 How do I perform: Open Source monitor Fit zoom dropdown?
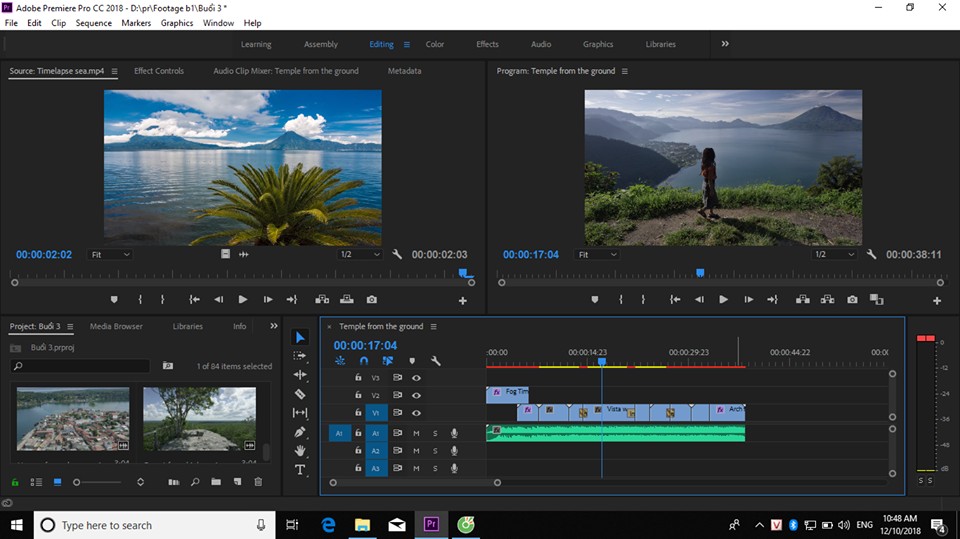click(110, 254)
